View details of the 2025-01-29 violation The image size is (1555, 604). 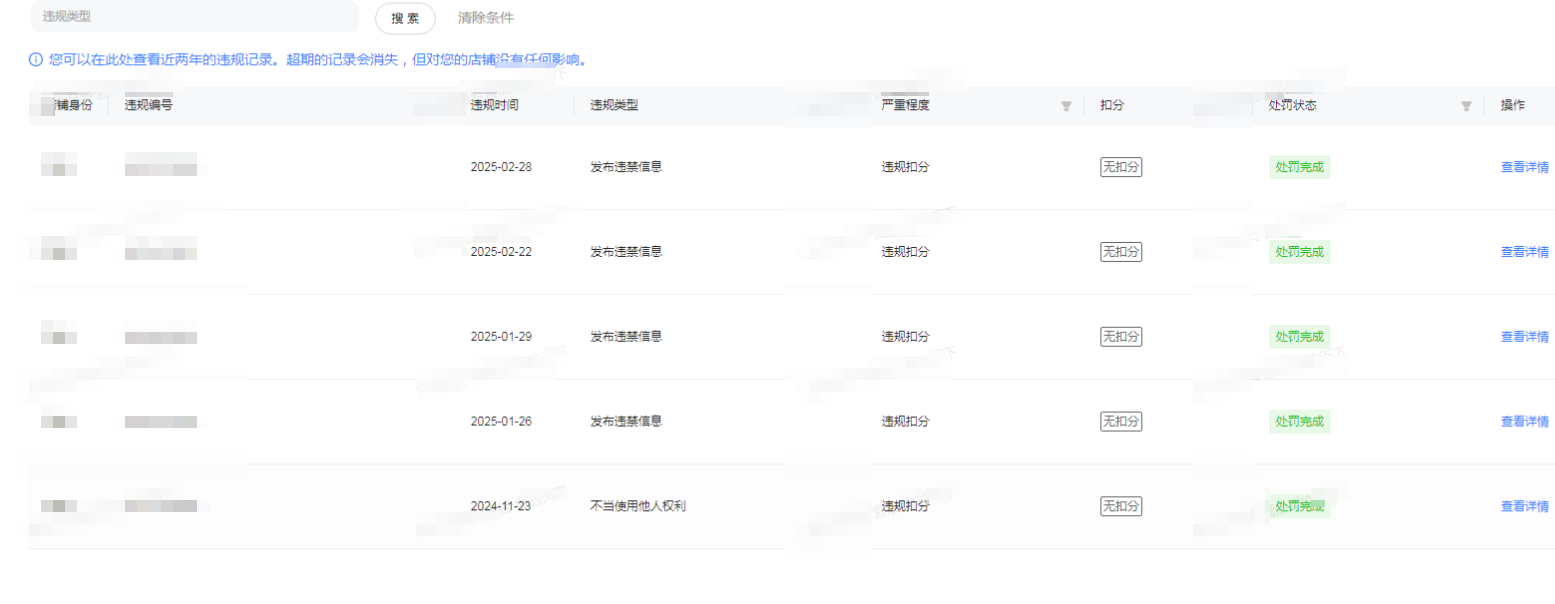pos(1524,337)
